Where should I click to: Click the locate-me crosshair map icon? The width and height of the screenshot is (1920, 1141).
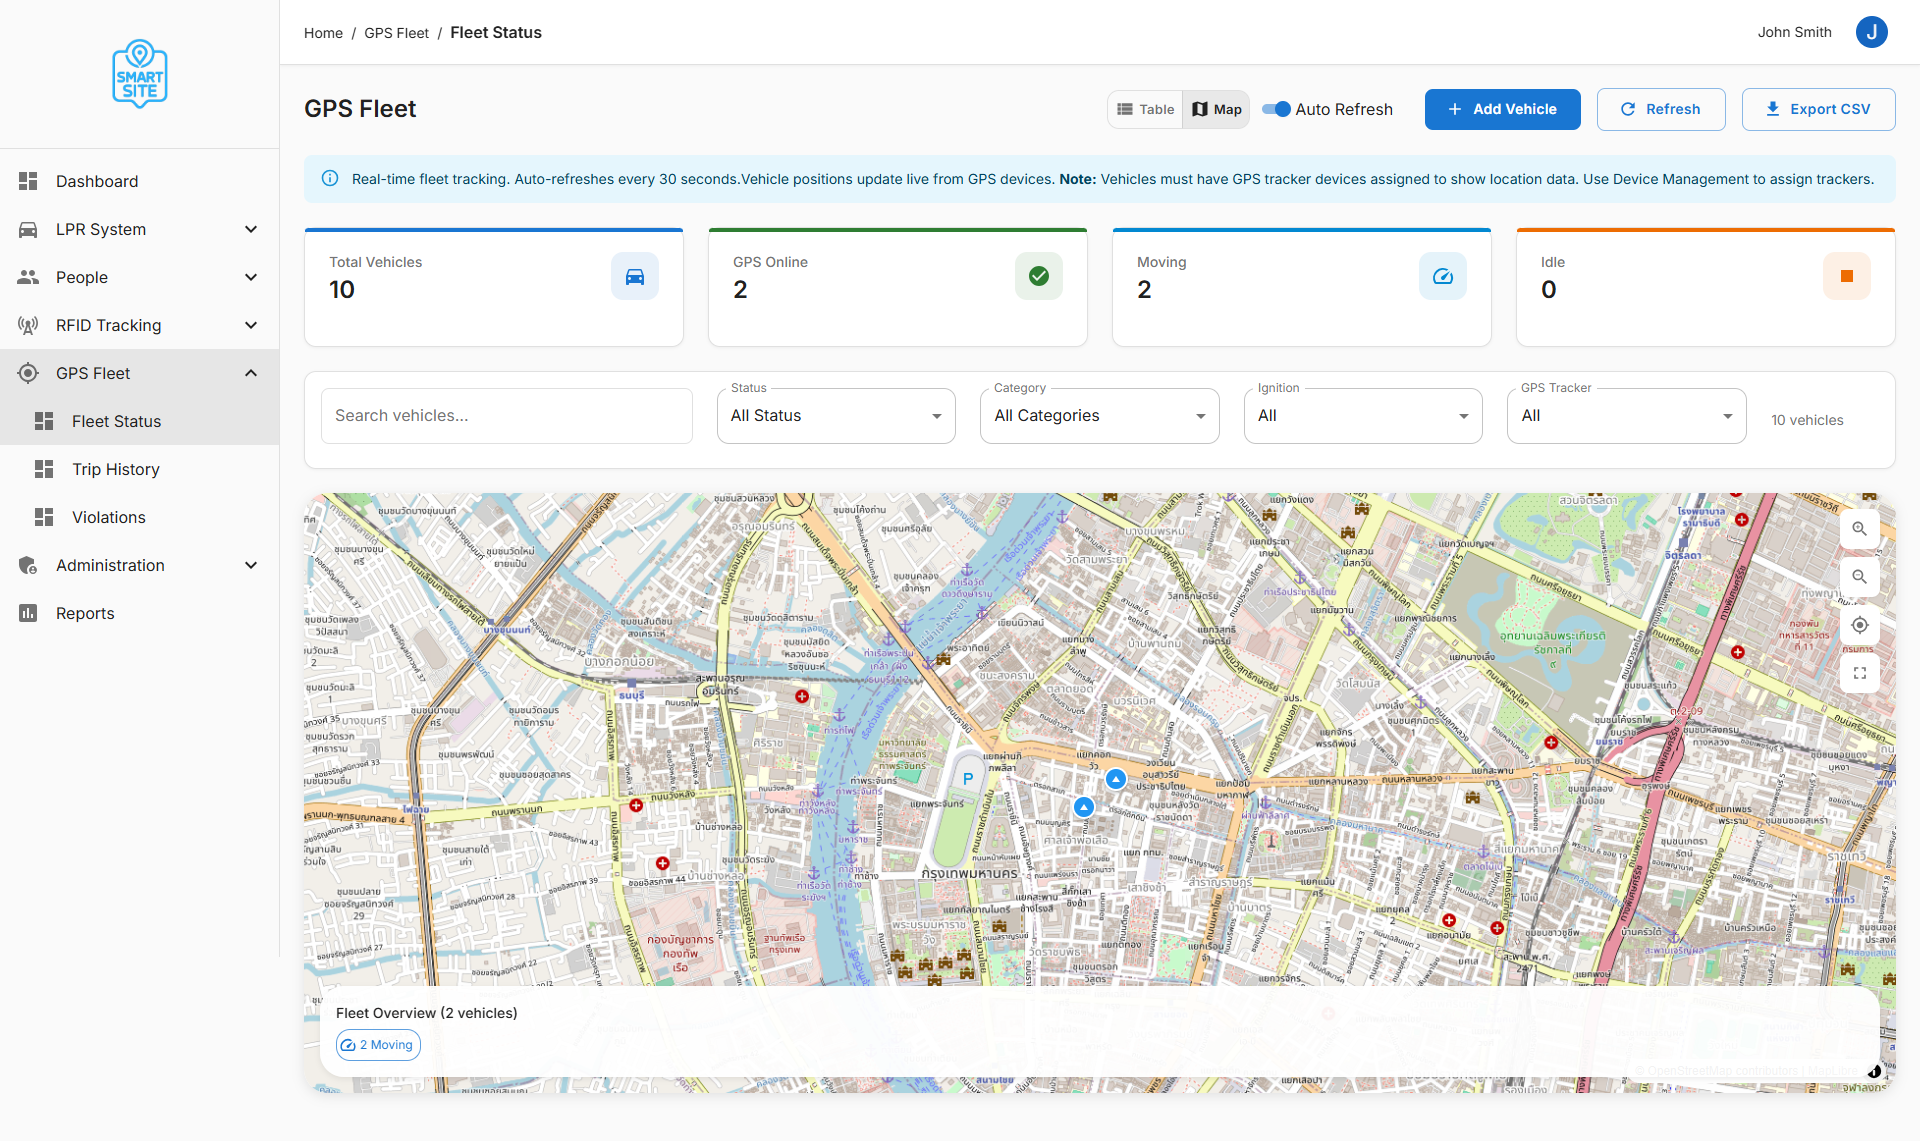coord(1859,625)
